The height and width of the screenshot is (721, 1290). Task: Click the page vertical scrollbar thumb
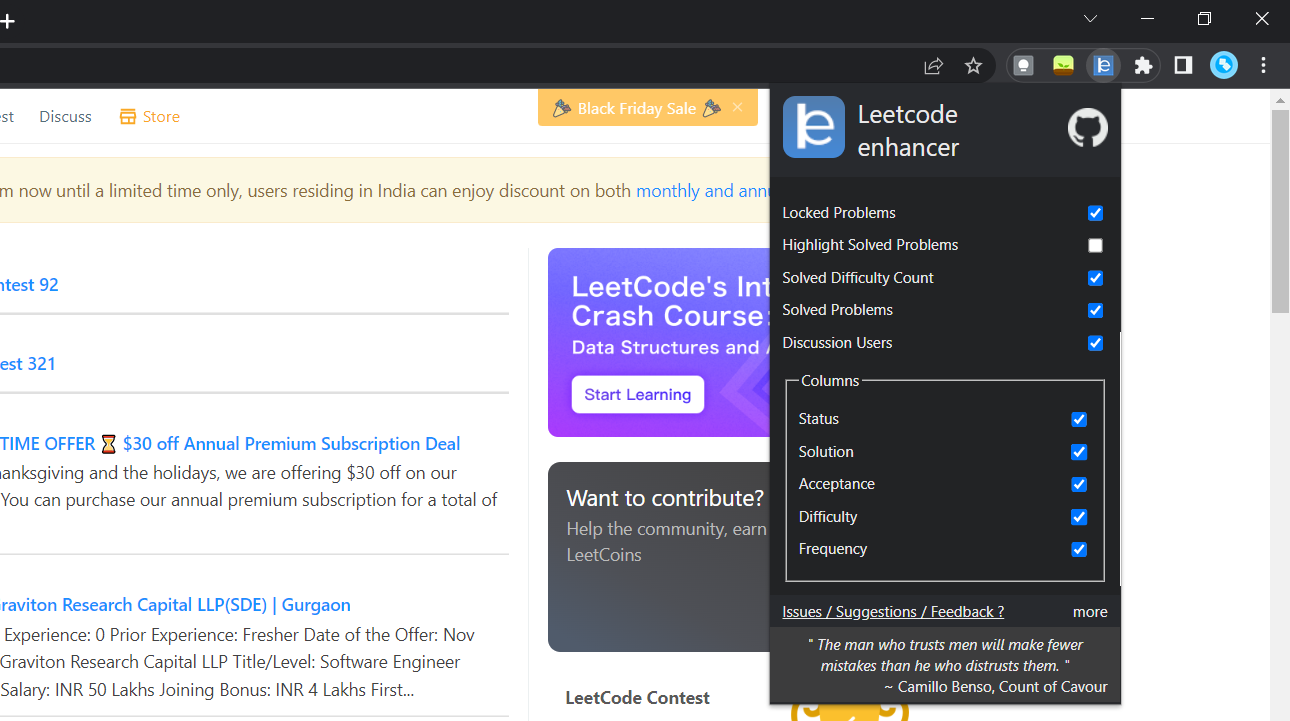tap(1280, 212)
